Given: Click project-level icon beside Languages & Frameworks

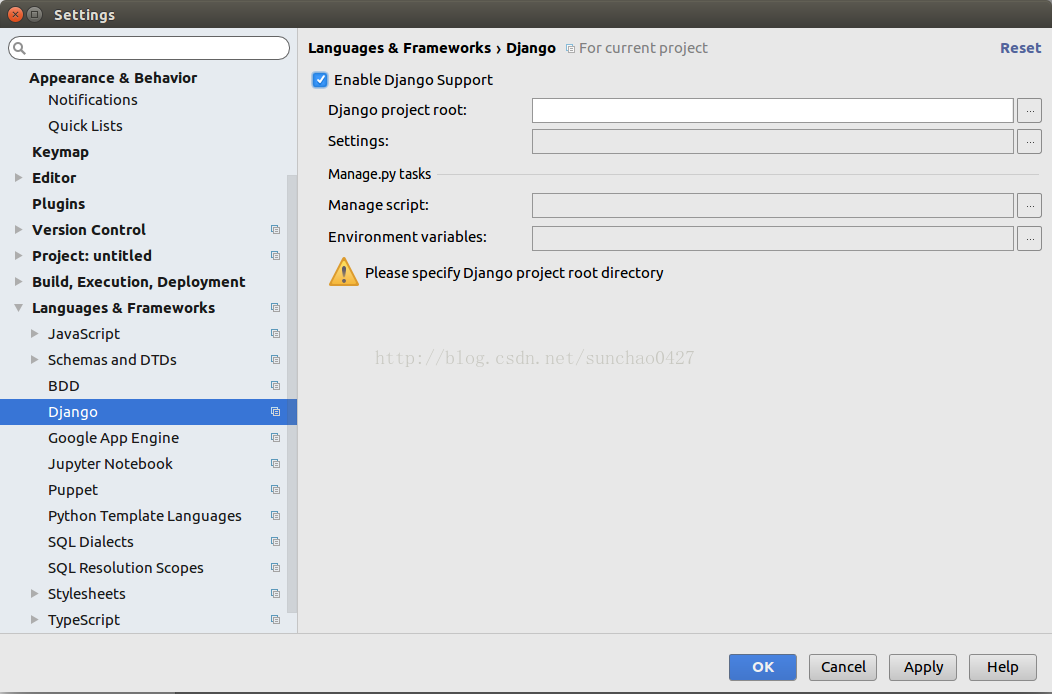Looking at the screenshot, I should click(275, 307).
